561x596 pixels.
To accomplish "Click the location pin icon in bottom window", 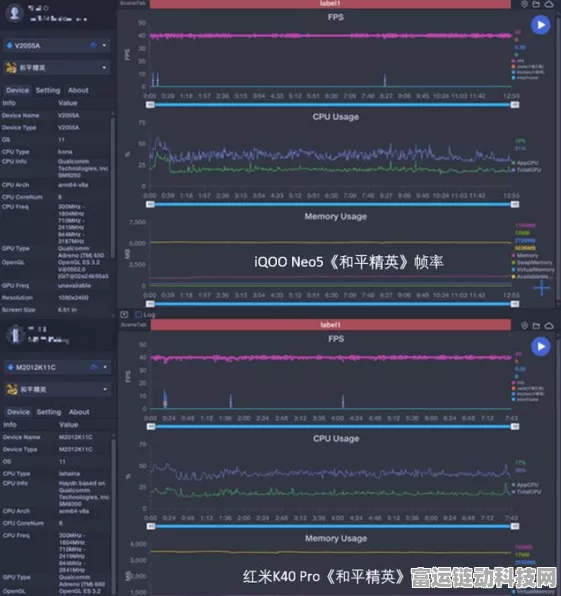I will 525,325.
